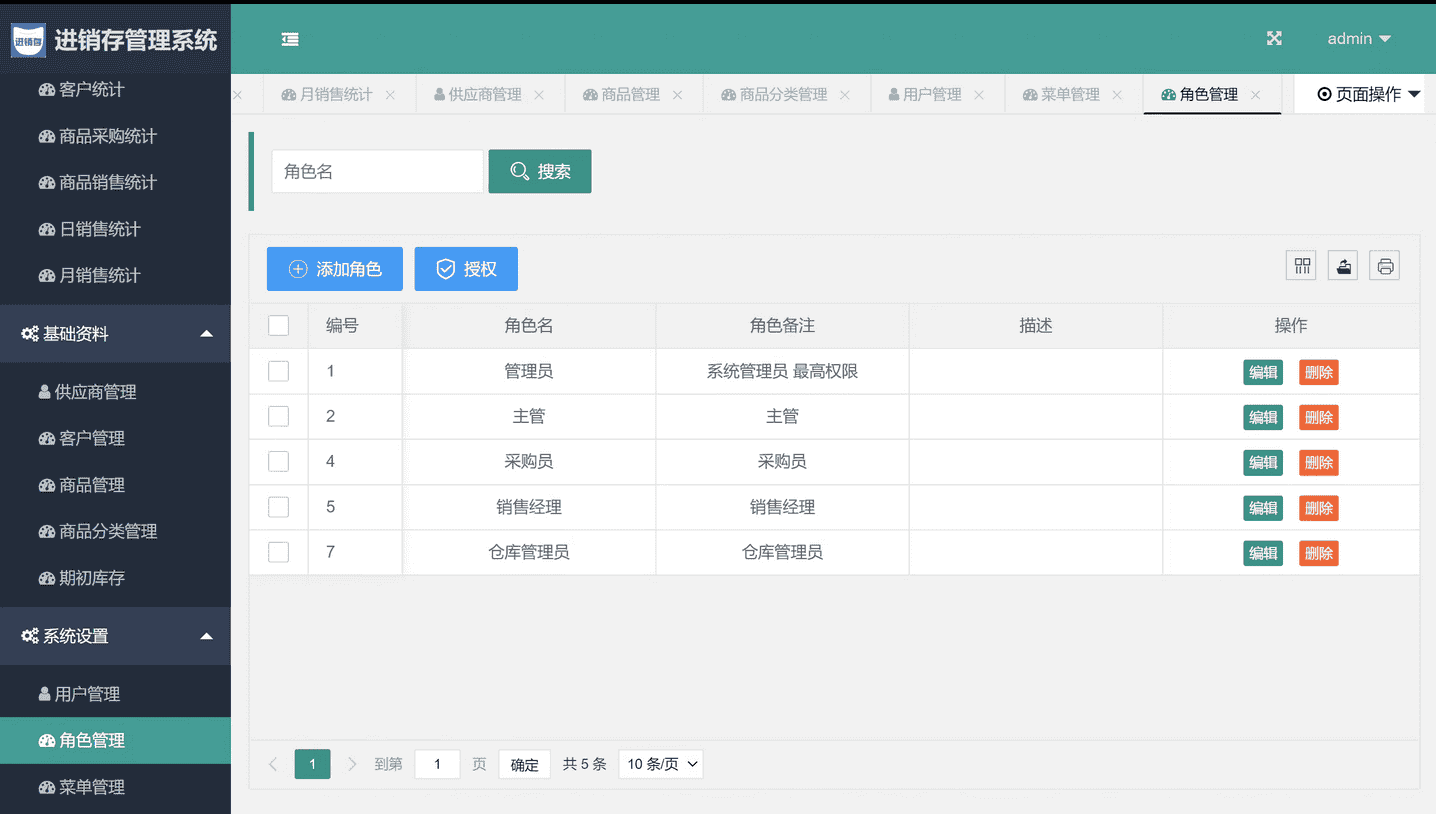Viewport: 1436px width, 814px height.
Task: Check the select-all header checkbox
Action: click(279, 326)
